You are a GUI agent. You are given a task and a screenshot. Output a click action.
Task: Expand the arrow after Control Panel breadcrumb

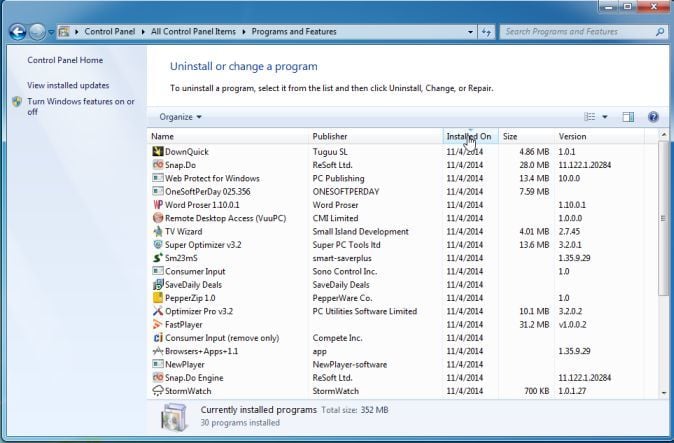click(x=143, y=32)
